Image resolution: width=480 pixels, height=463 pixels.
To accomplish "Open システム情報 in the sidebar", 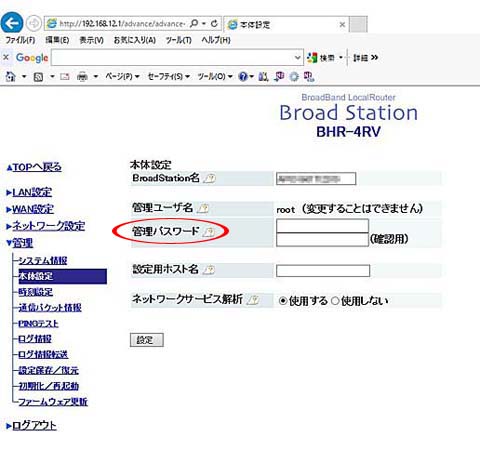I will (43, 261).
